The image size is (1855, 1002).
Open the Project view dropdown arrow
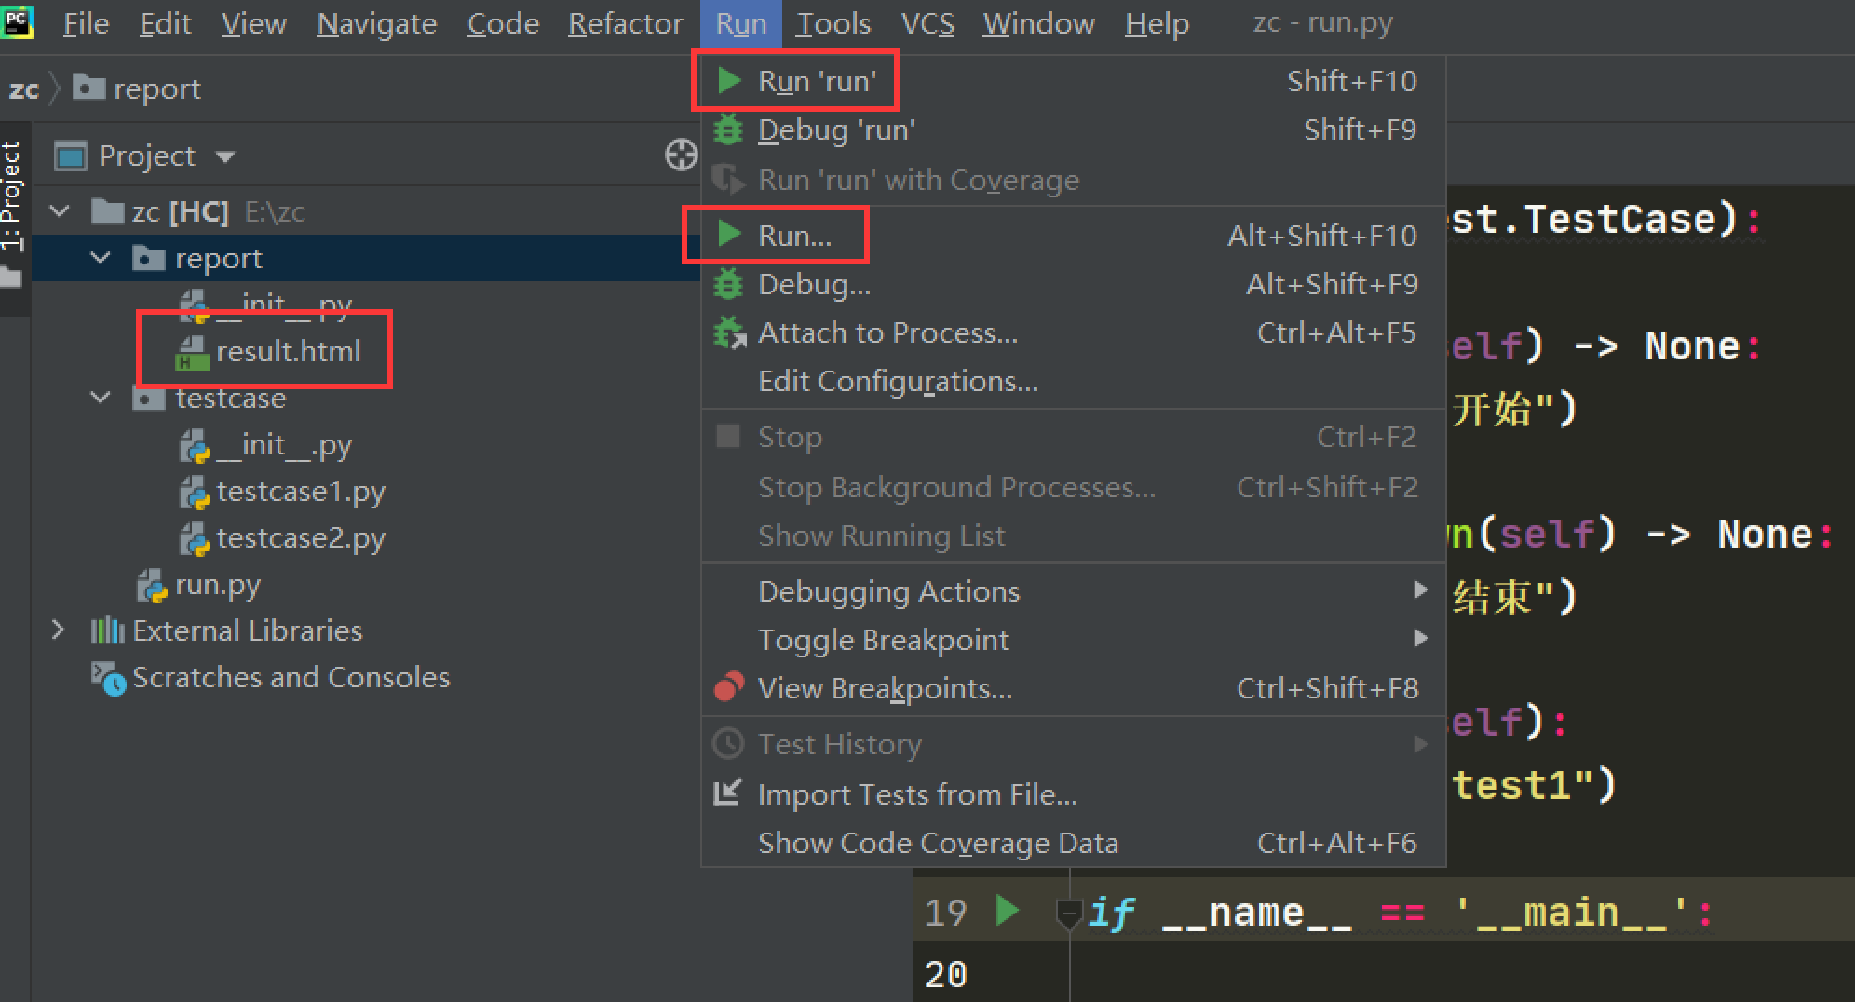coord(225,157)
